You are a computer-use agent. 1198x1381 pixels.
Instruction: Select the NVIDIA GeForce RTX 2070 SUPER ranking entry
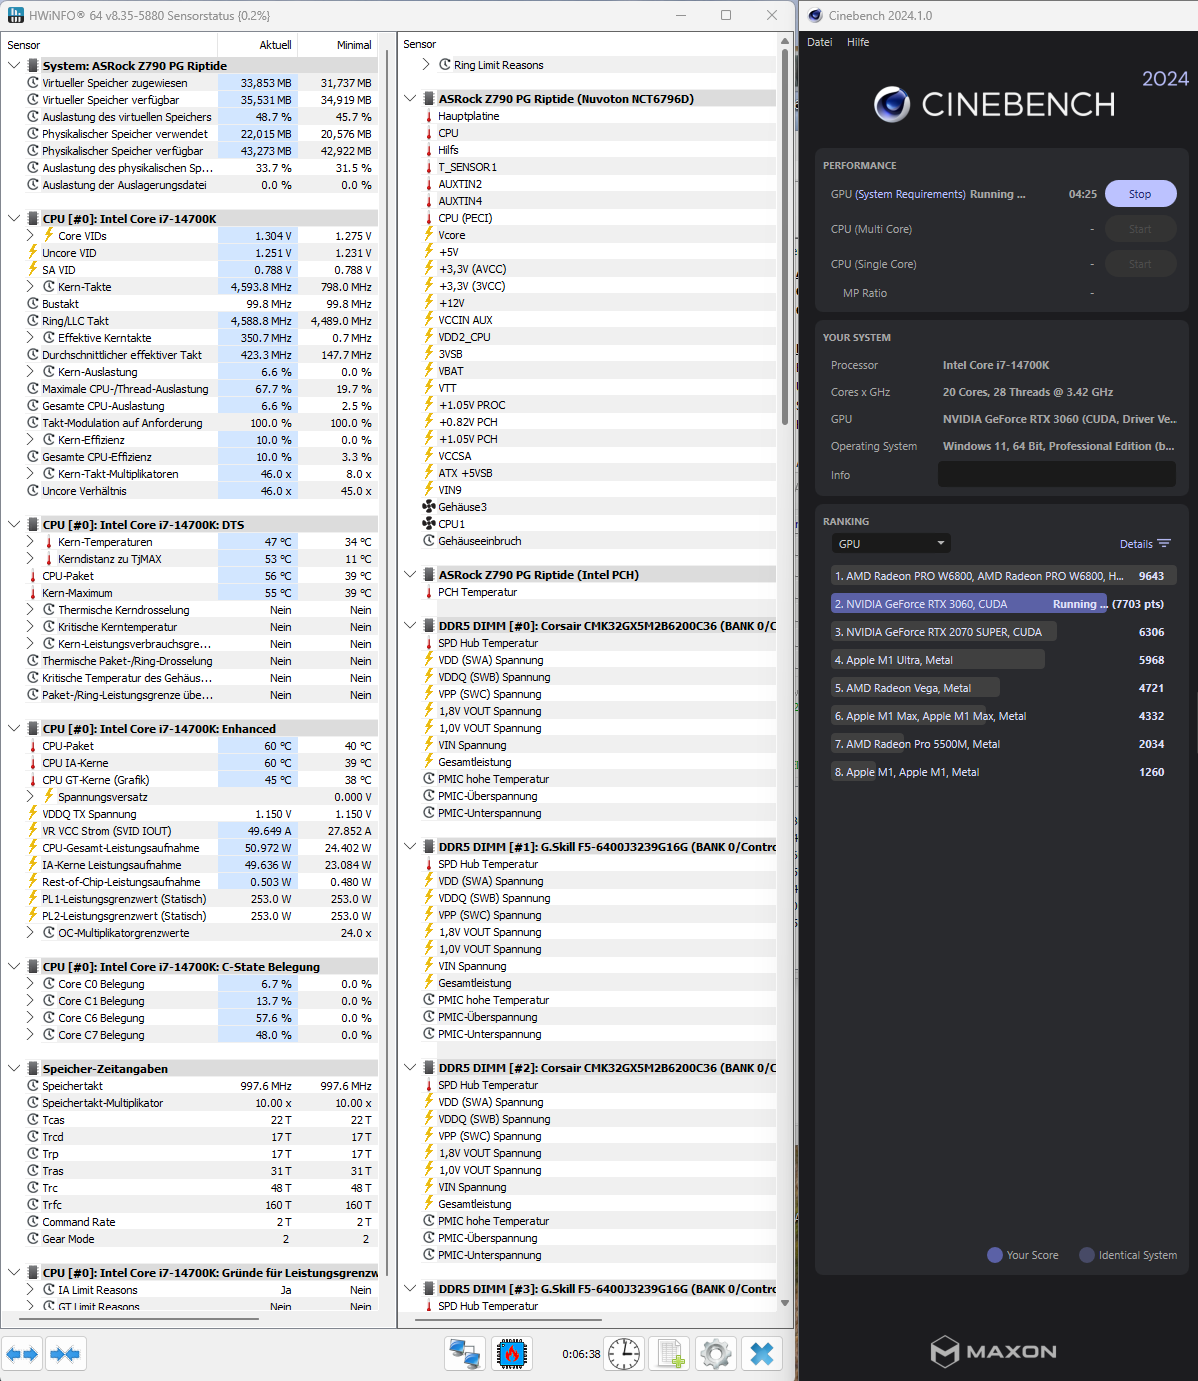click(1003, 632)
